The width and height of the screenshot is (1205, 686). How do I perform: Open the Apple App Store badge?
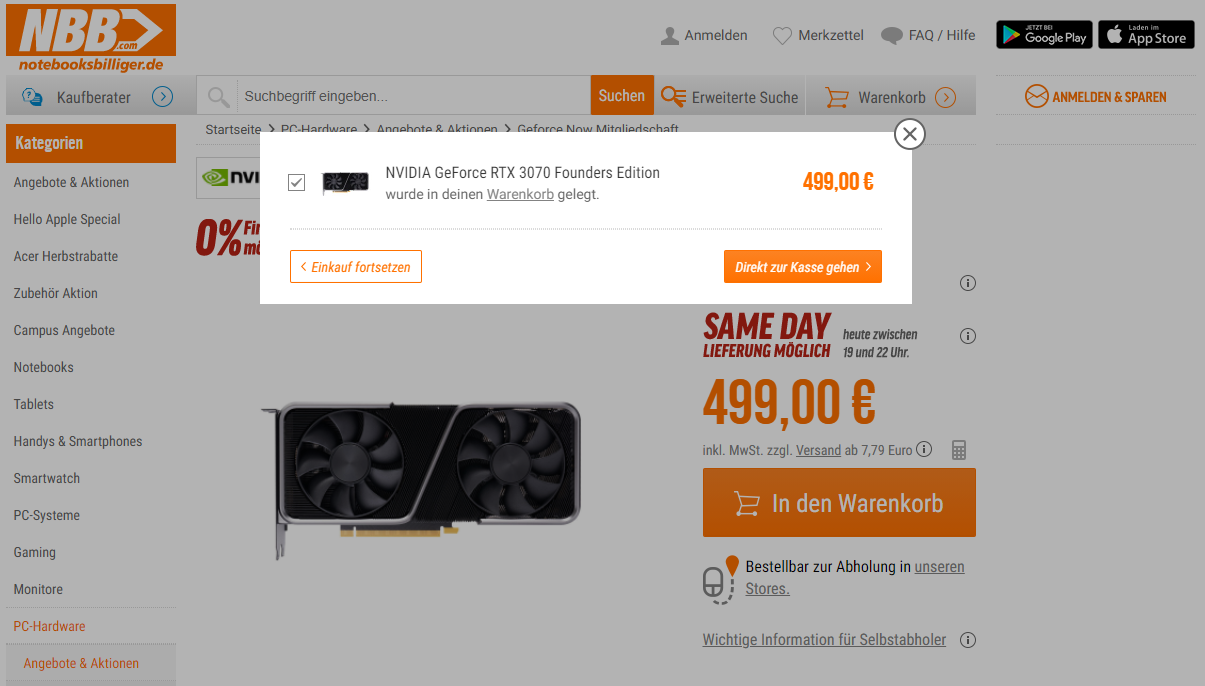click(x=1146, y=34)
